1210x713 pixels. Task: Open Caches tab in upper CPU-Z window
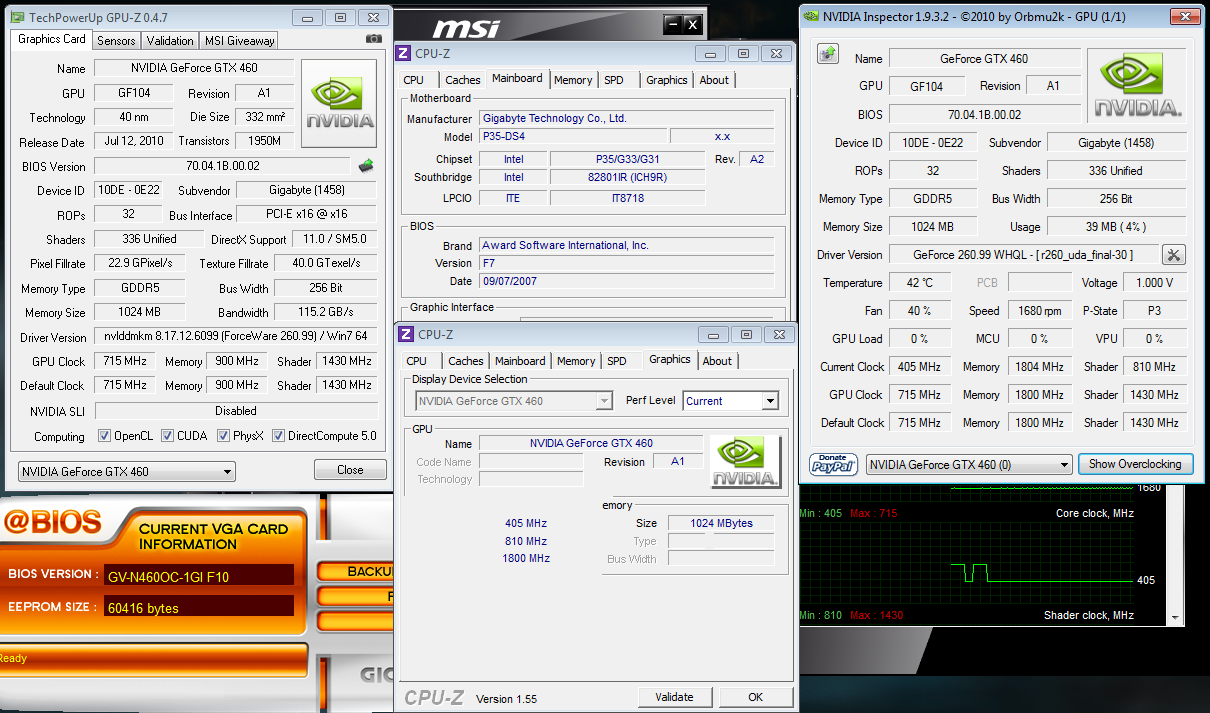pyautogui.click(x=463, y=80)
